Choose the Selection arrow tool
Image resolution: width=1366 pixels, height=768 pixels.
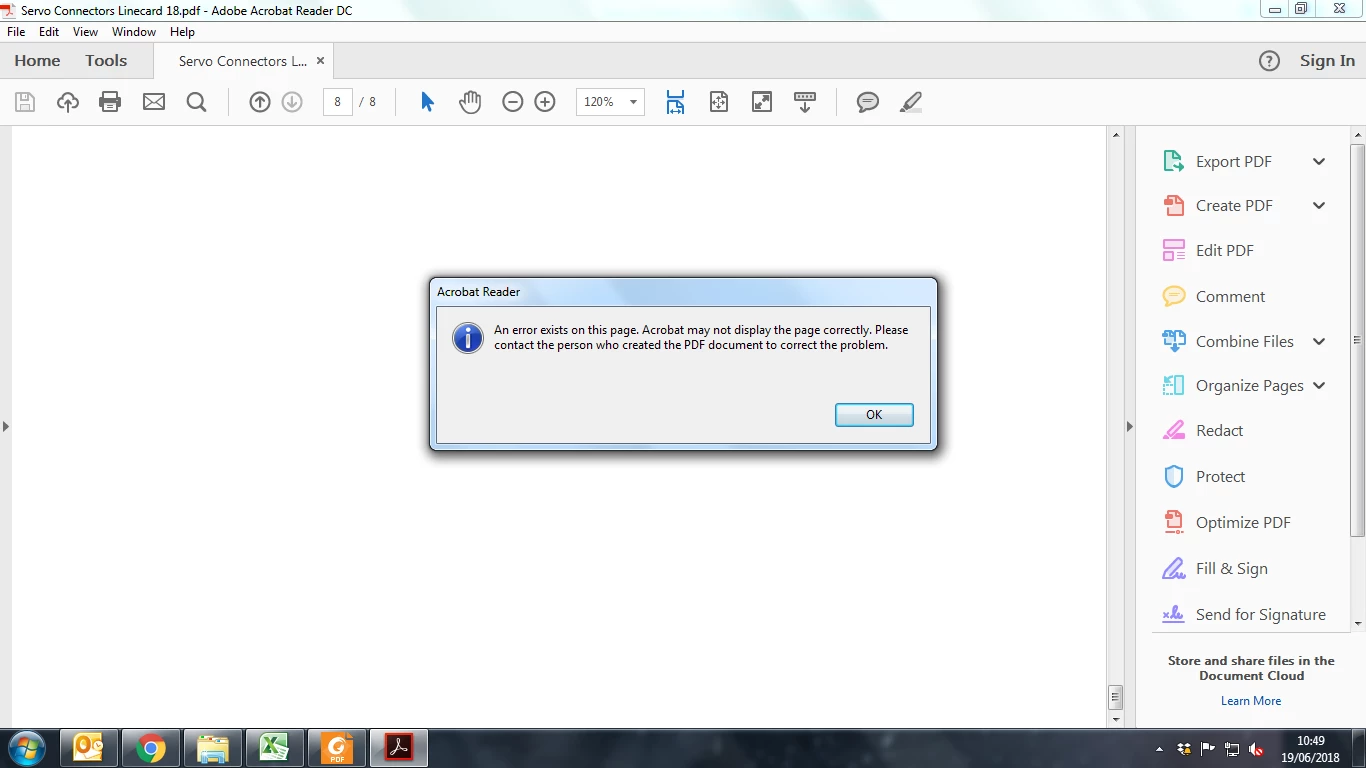coord(427,102)
